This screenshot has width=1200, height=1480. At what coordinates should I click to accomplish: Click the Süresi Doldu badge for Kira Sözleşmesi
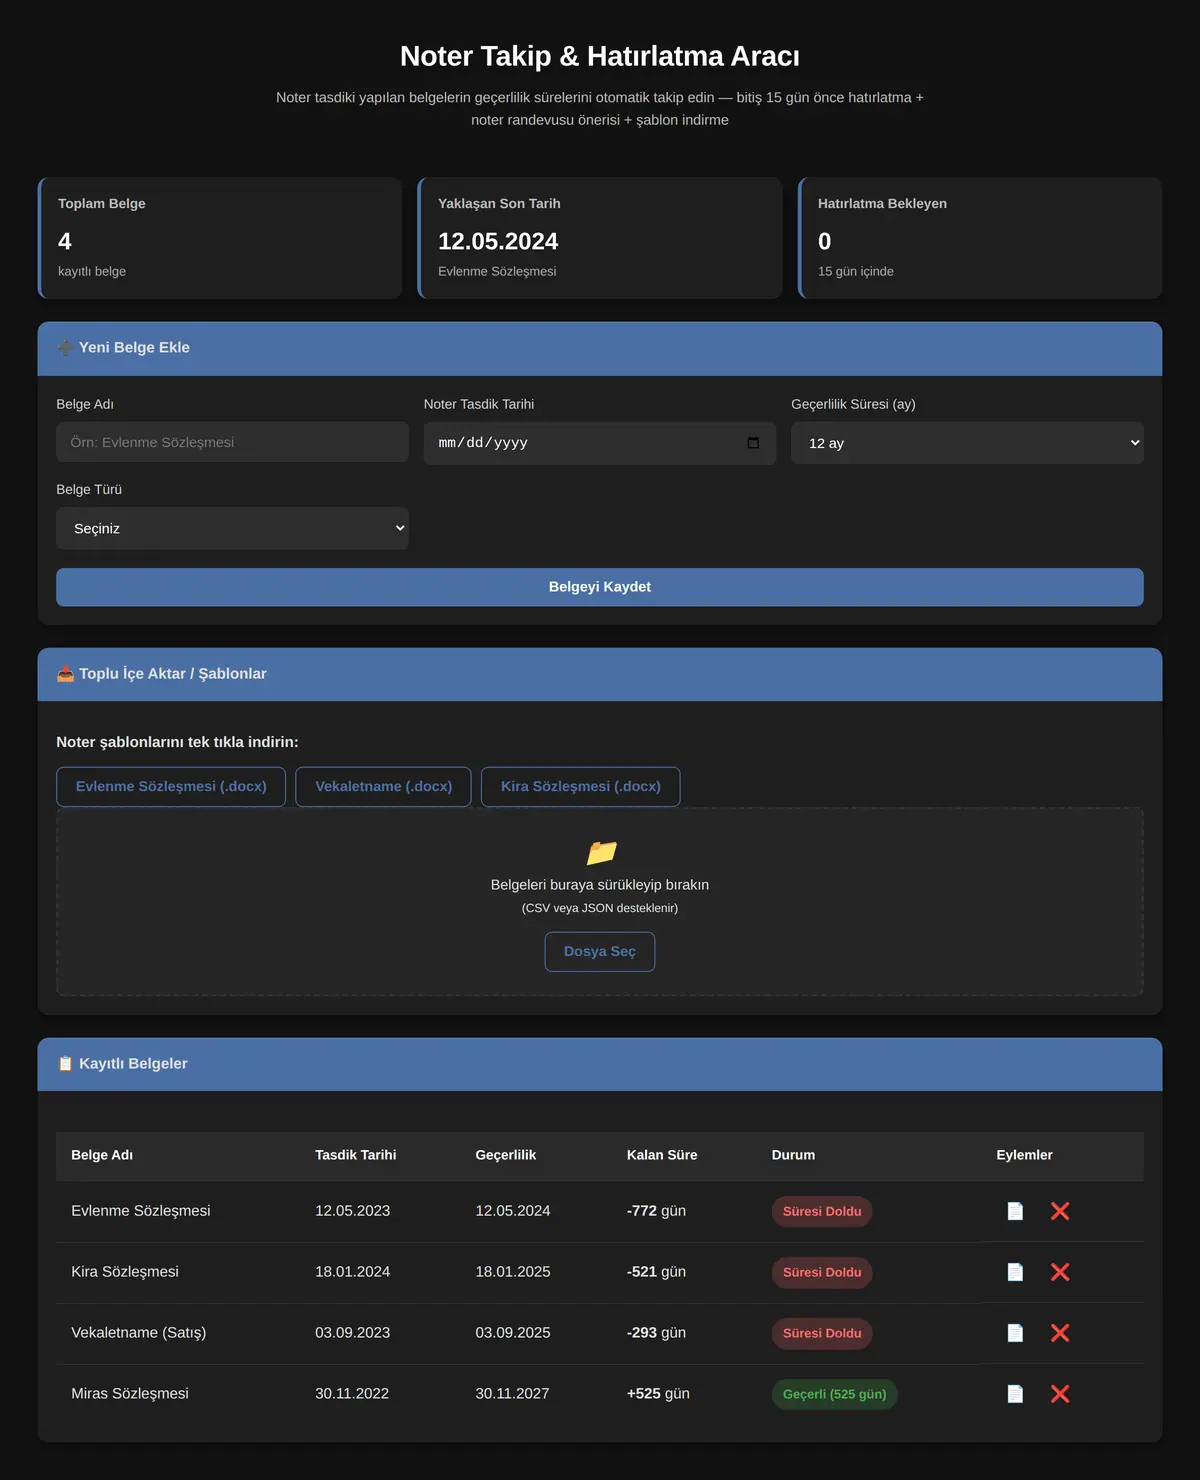pyautogui.click(x=822, y=1272)
